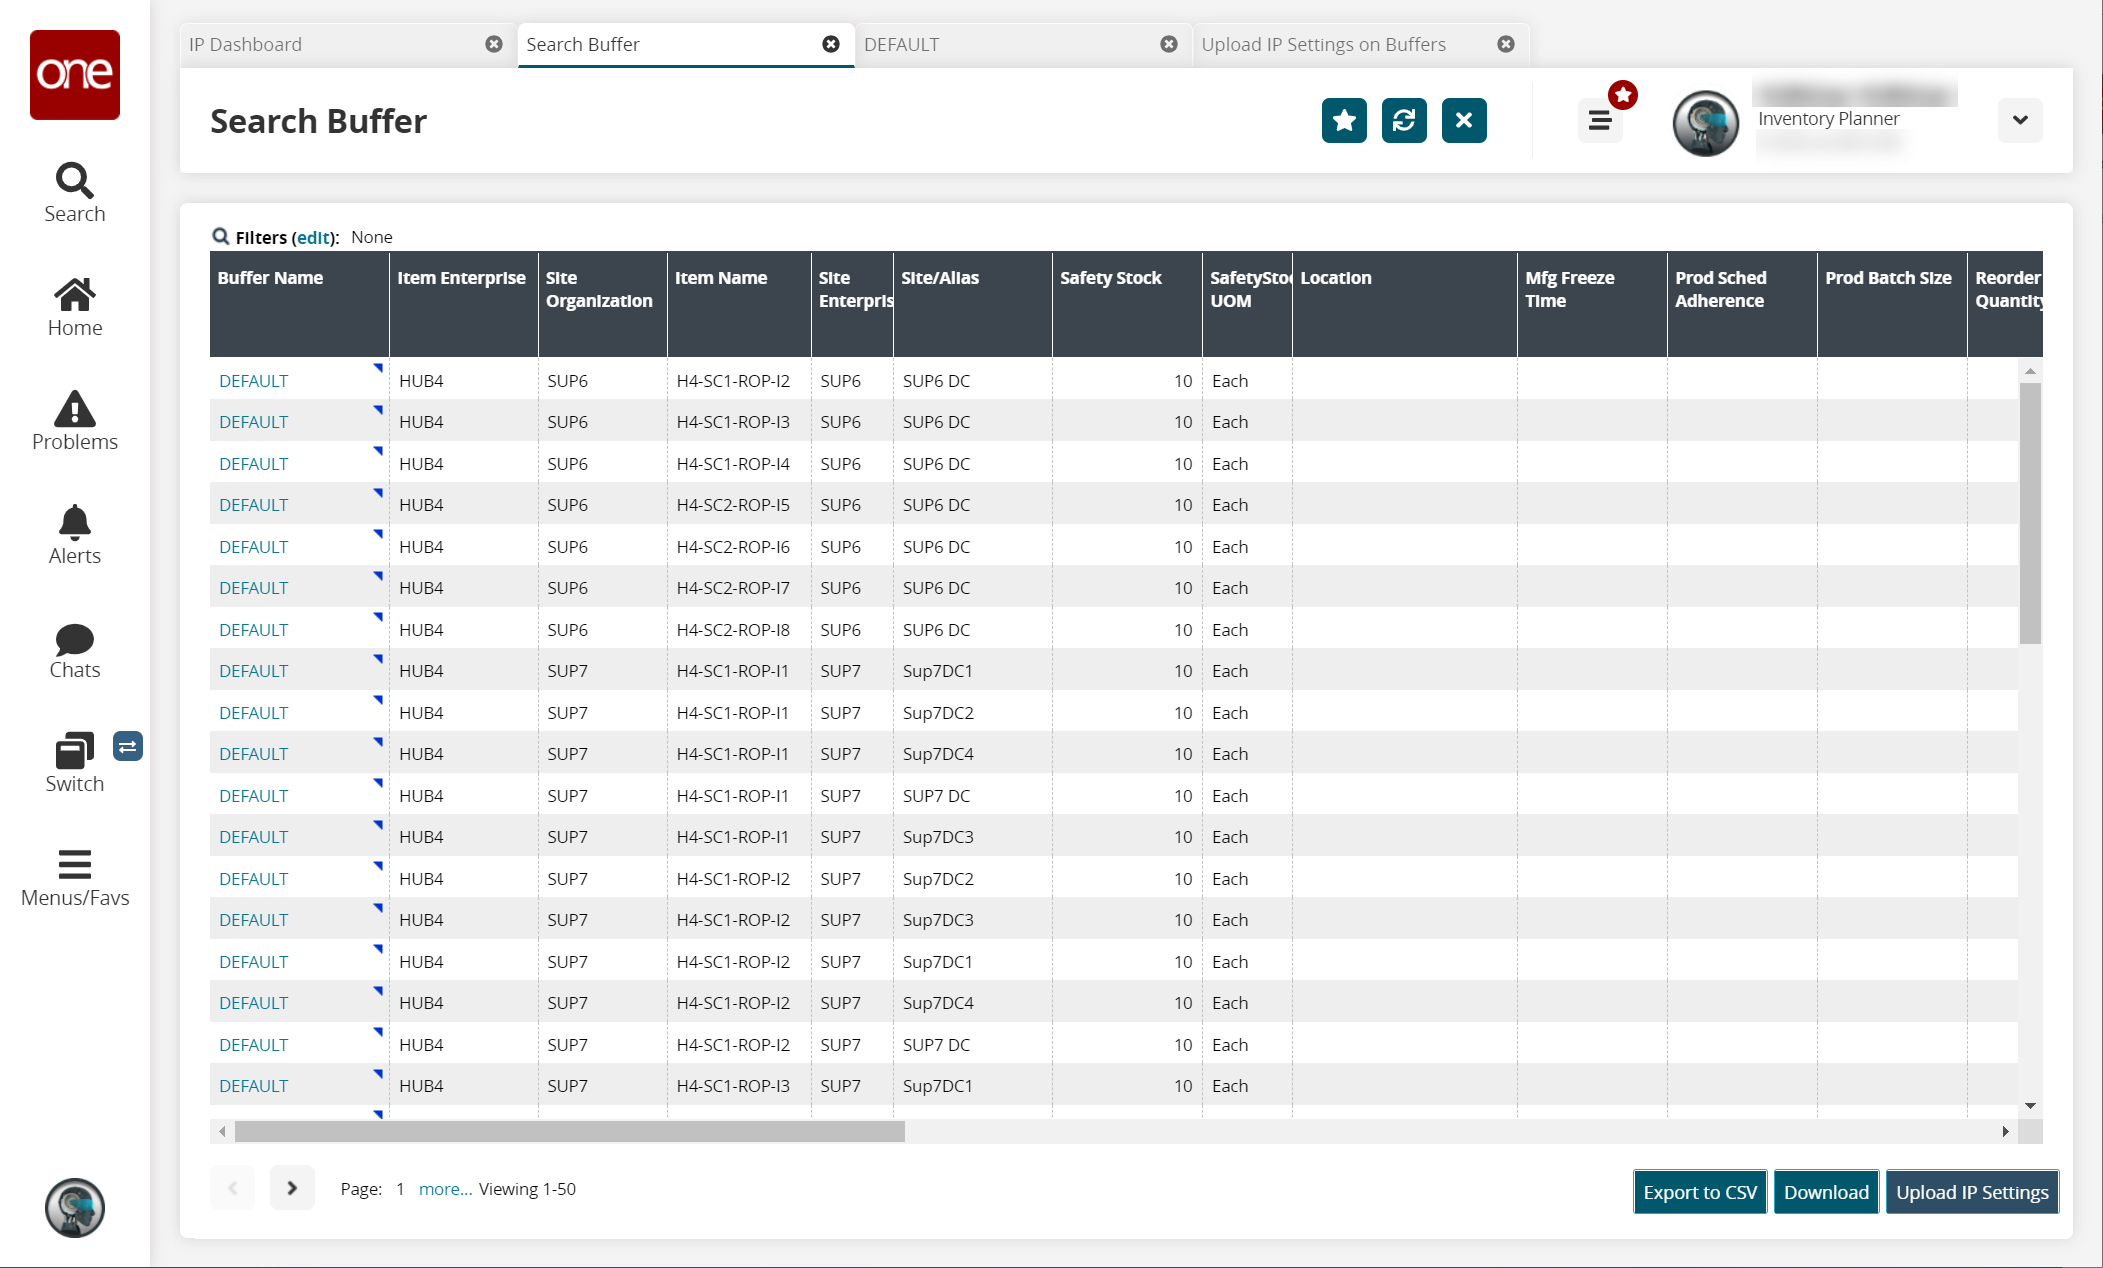Open the notifications list menu icon
The height and width of the screenshot is (1268, 2103).
1599,121
